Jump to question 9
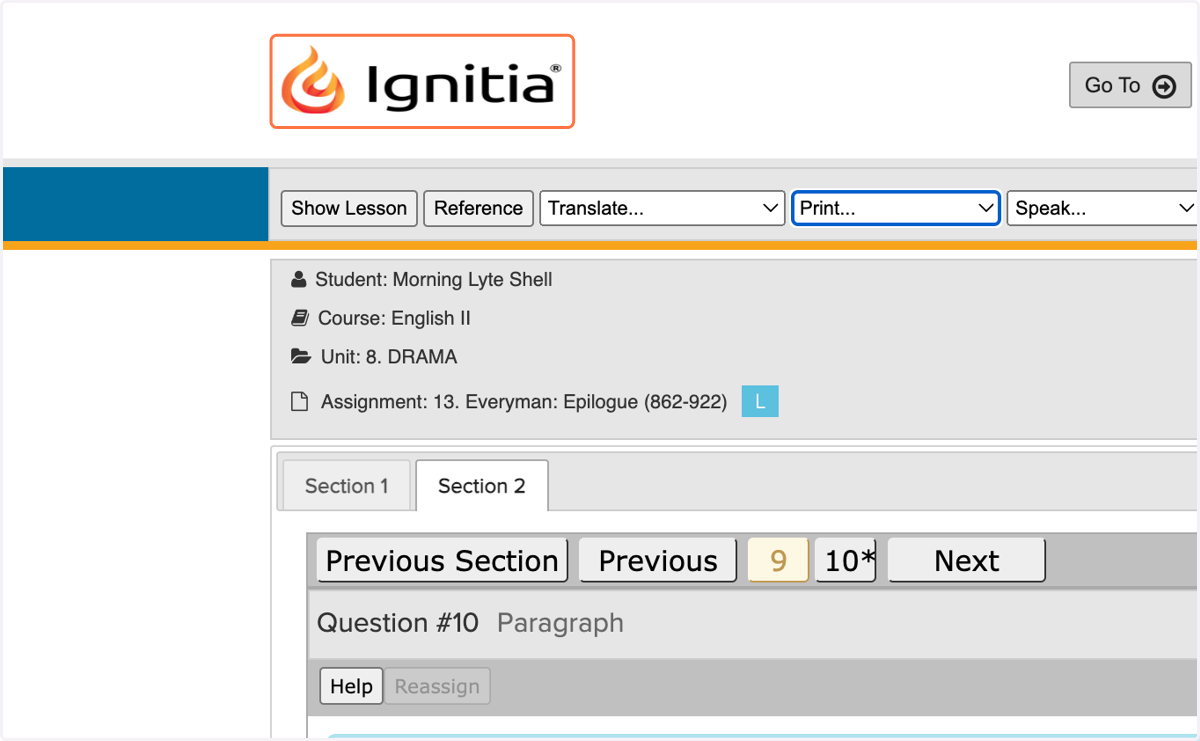The width and height of the screenshot is (1200, 741). click(x=778, y=560)
